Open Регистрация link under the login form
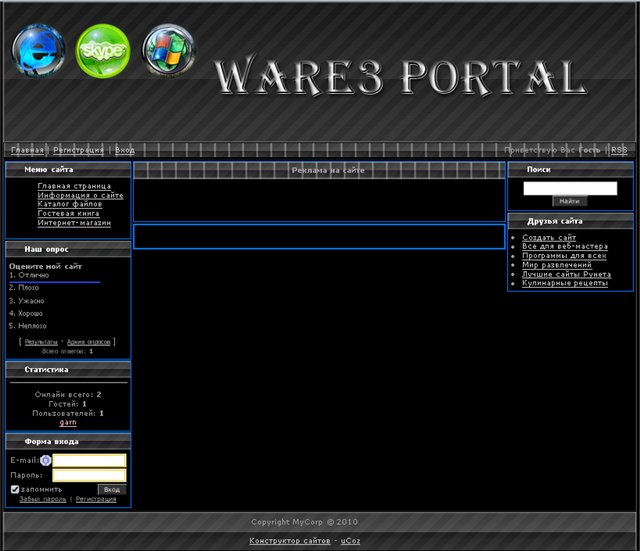Screen dimensions: 640x551 coord(96,499)
